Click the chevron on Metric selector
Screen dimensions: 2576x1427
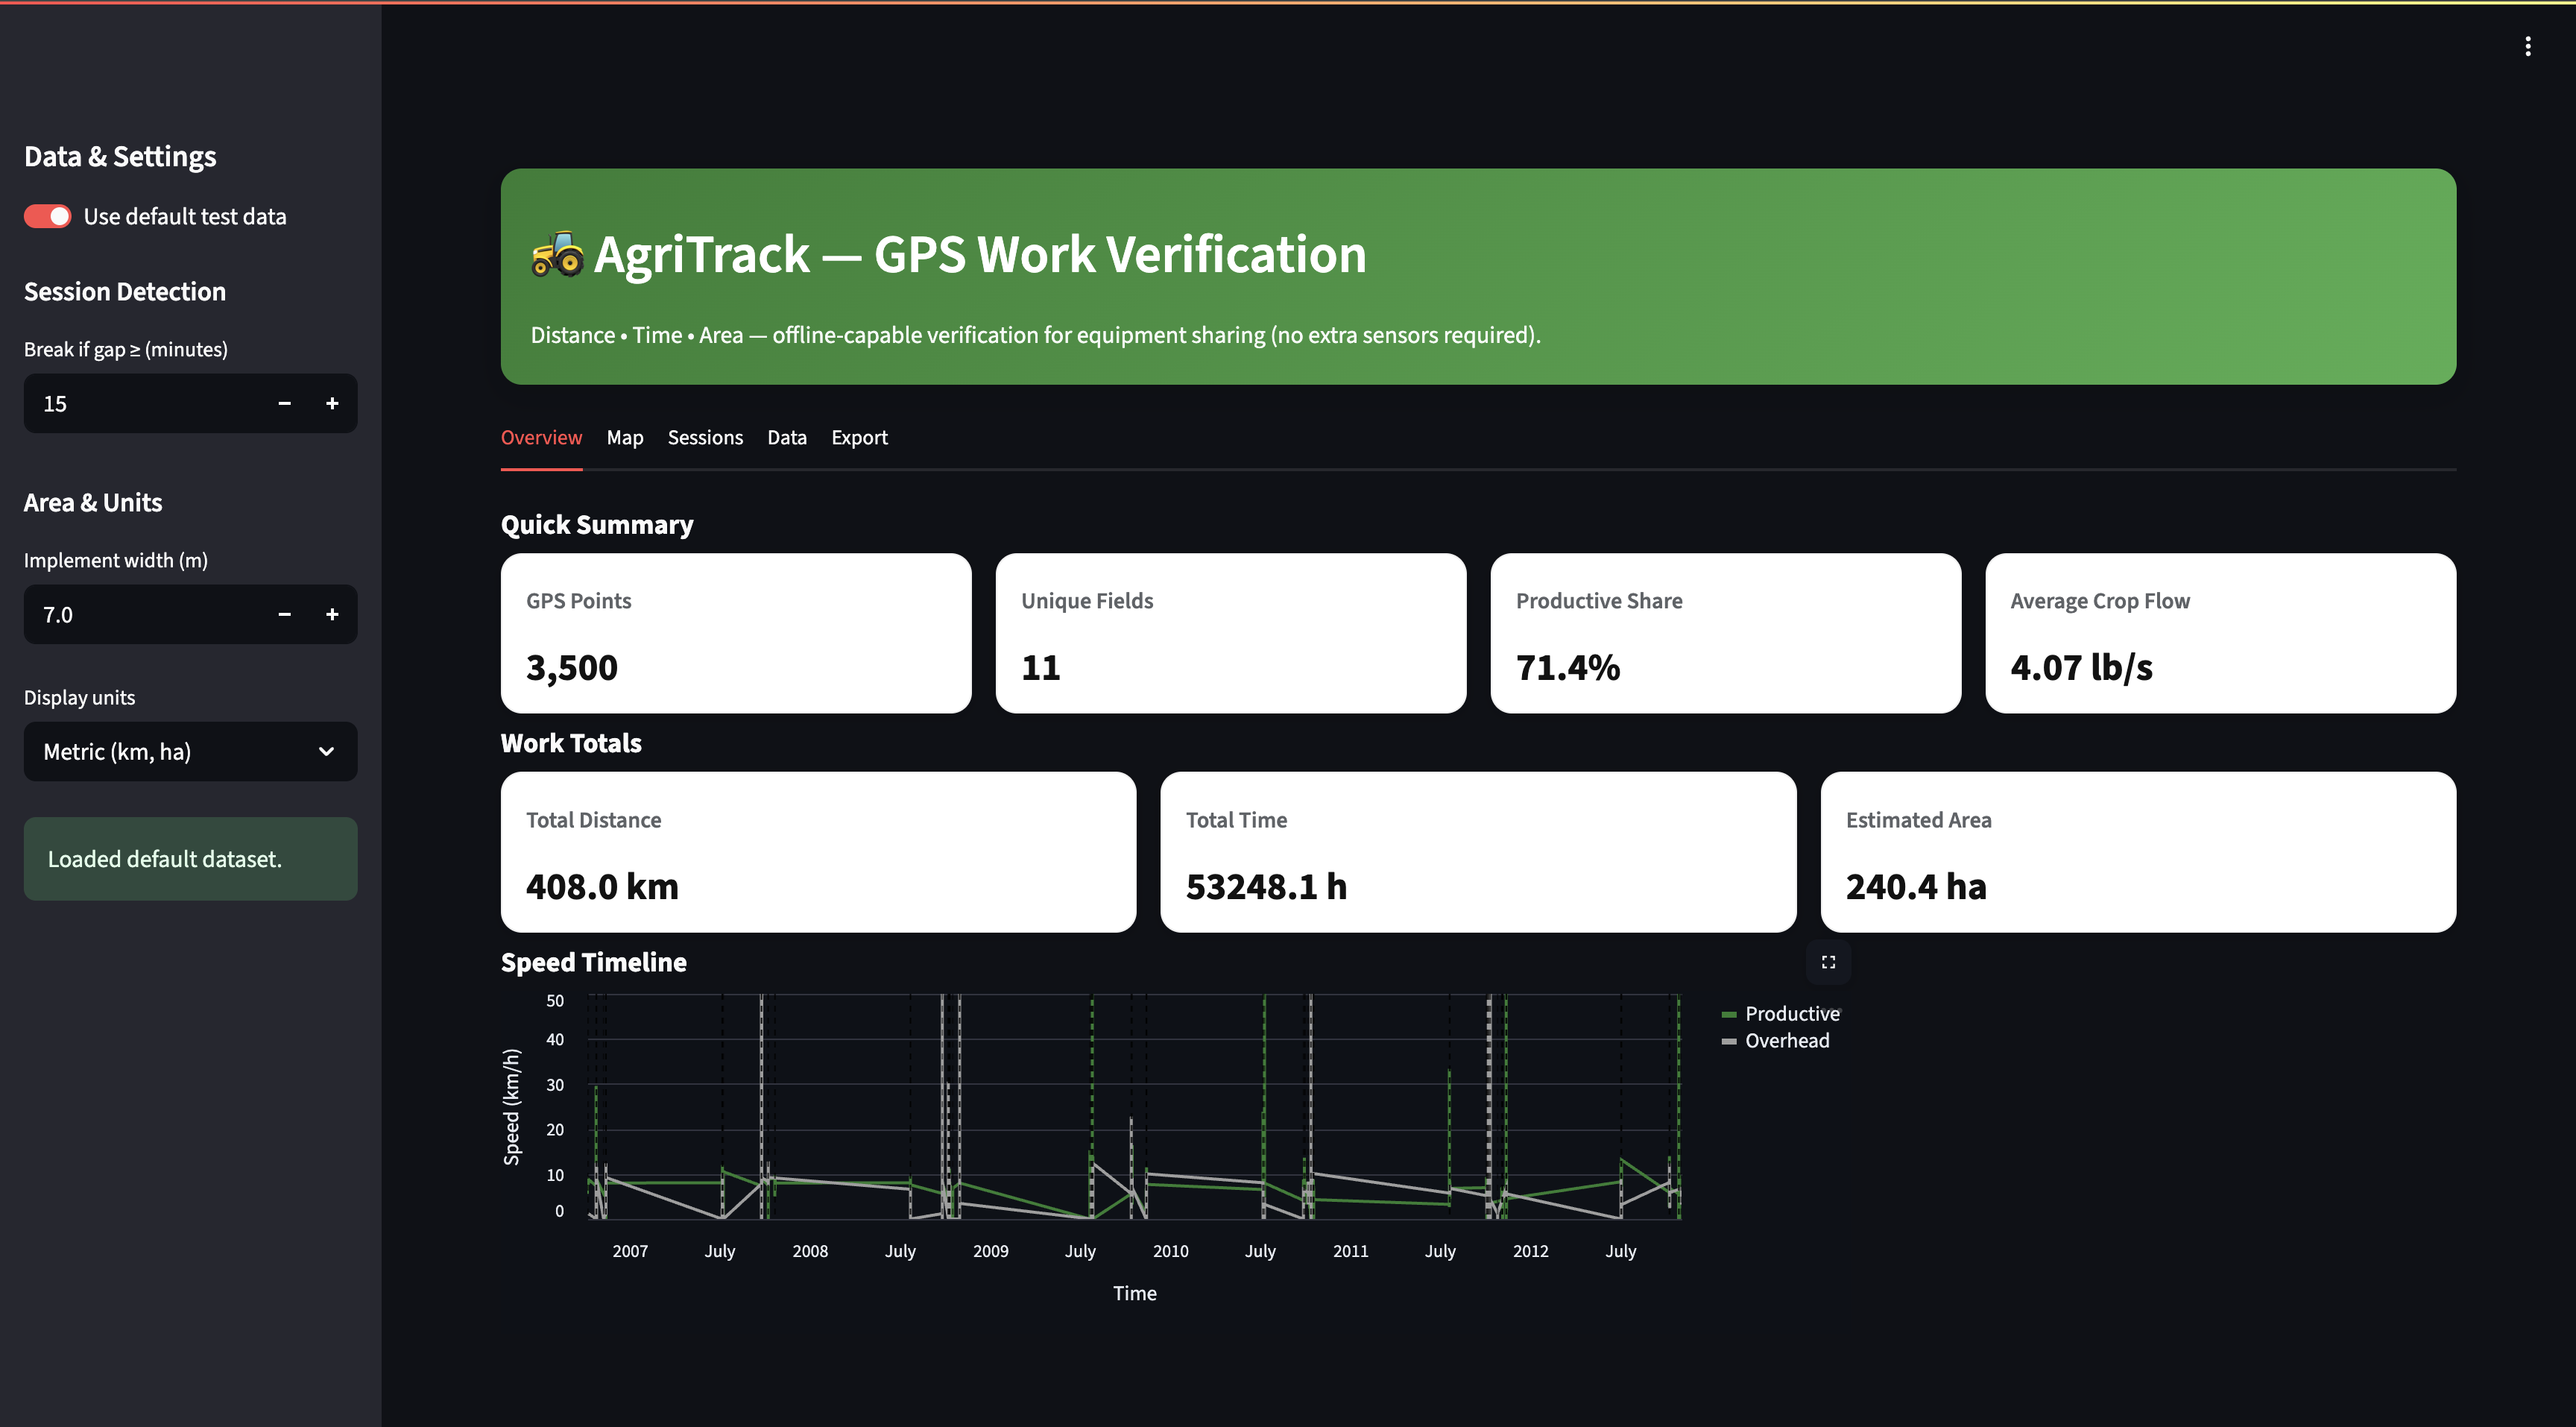pyautogui.click(x=326, y=751)
